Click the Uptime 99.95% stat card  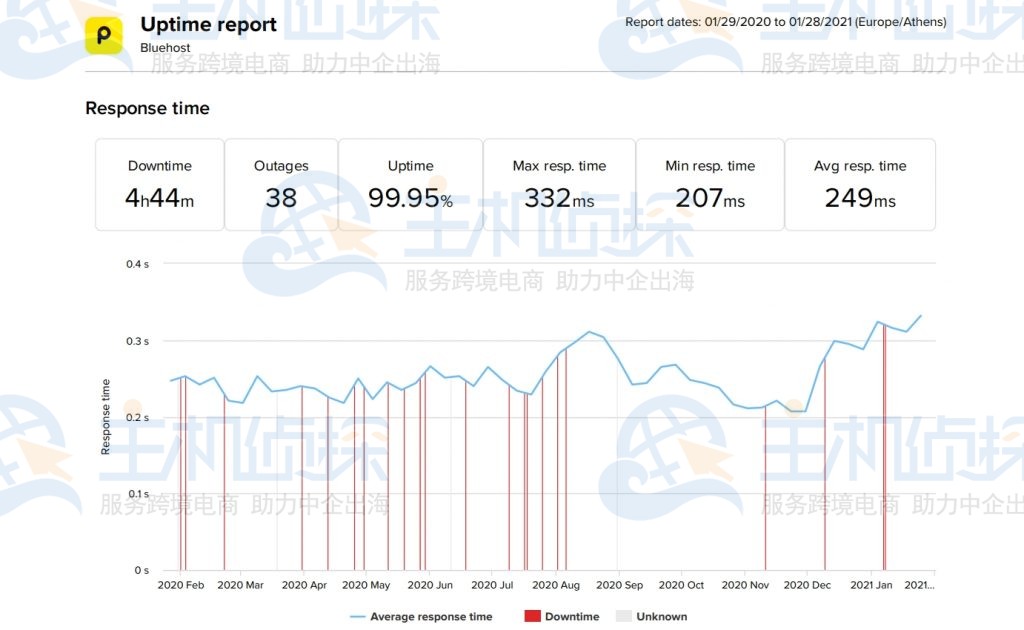410,184
